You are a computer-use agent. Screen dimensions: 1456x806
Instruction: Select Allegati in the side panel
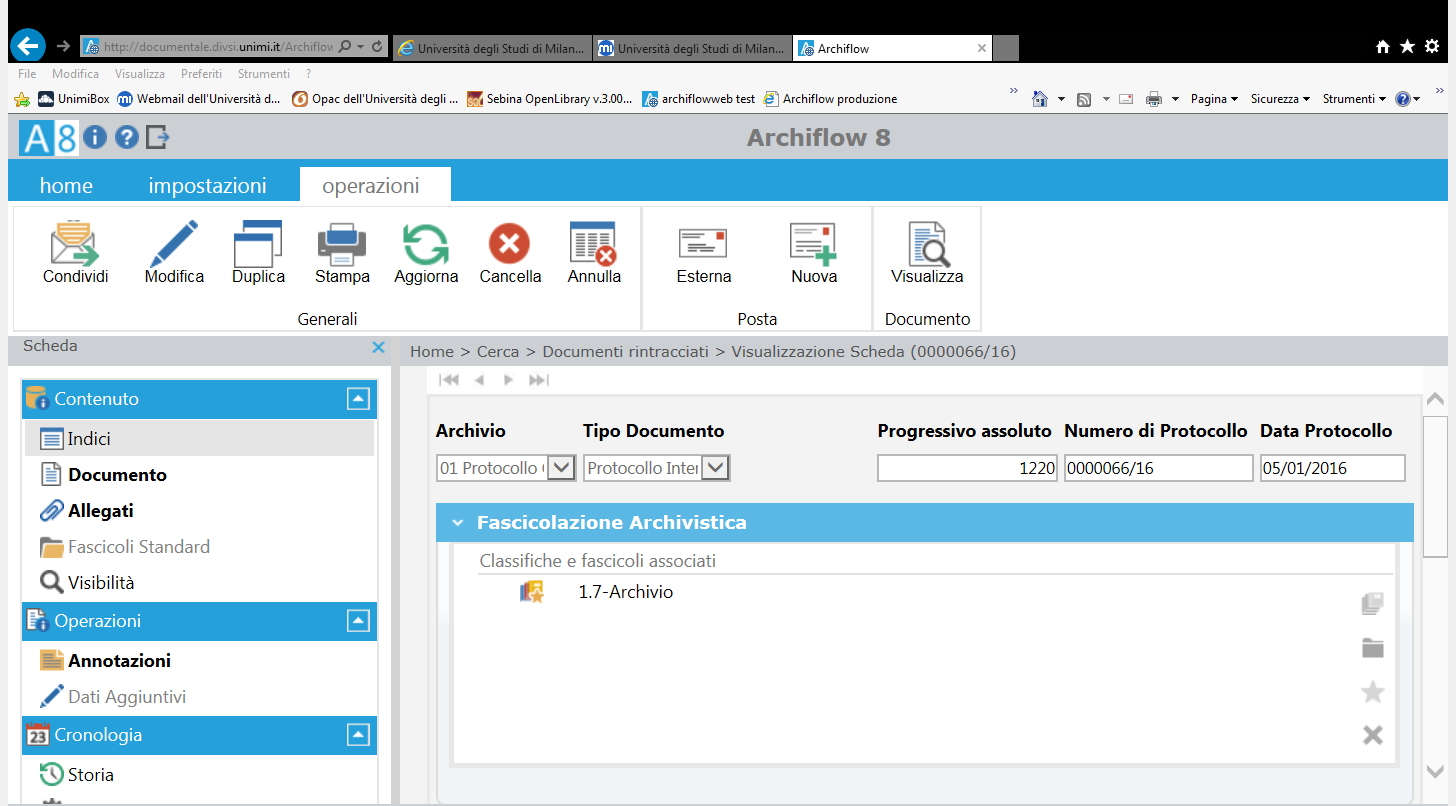click(101, 511)
